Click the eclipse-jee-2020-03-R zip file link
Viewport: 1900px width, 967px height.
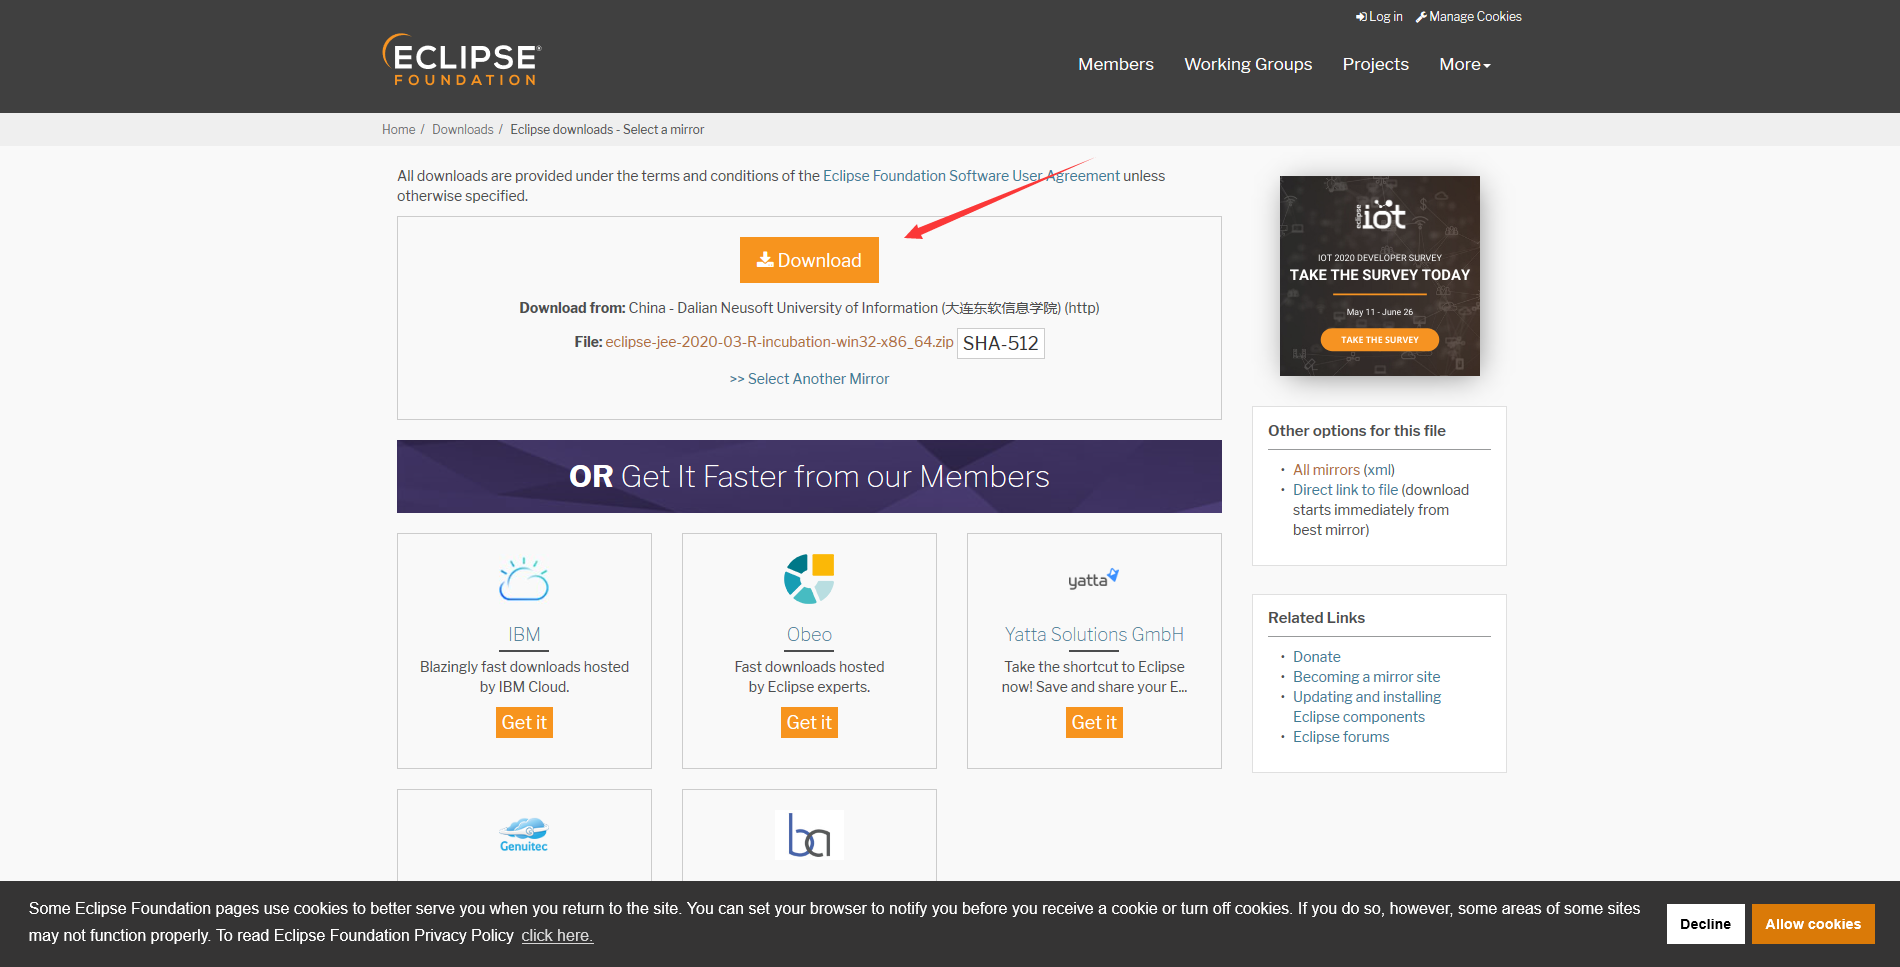pyautogui.click(x=779, y=342)
